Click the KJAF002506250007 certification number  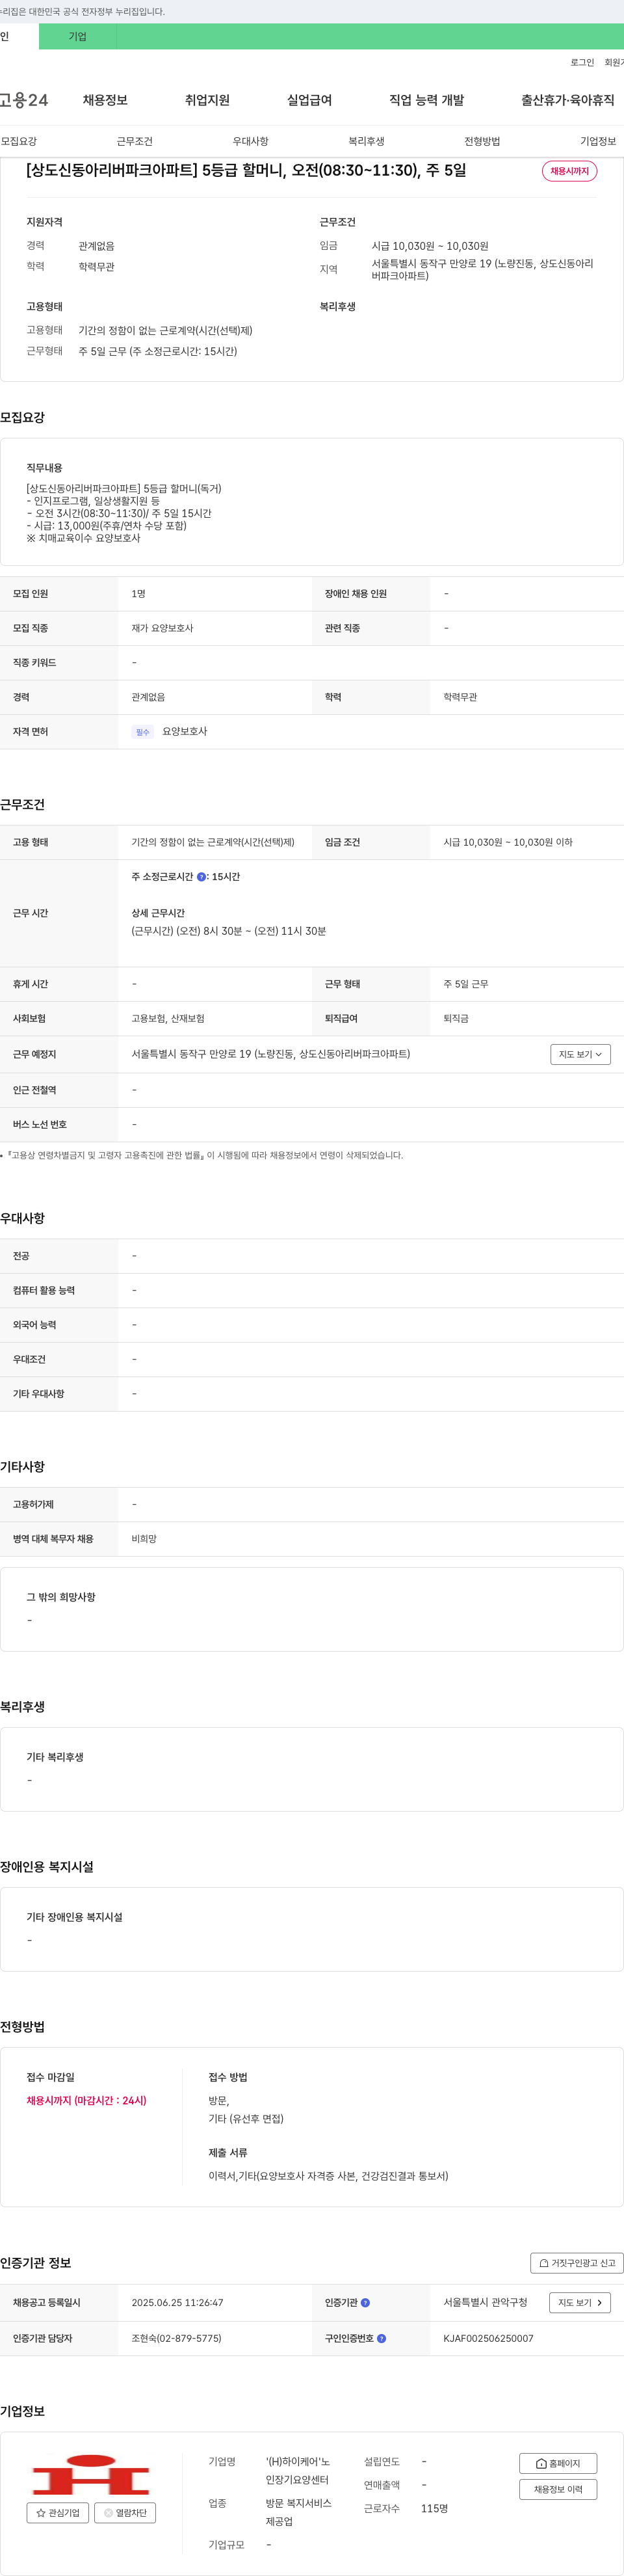click(x=488, y=2338)
